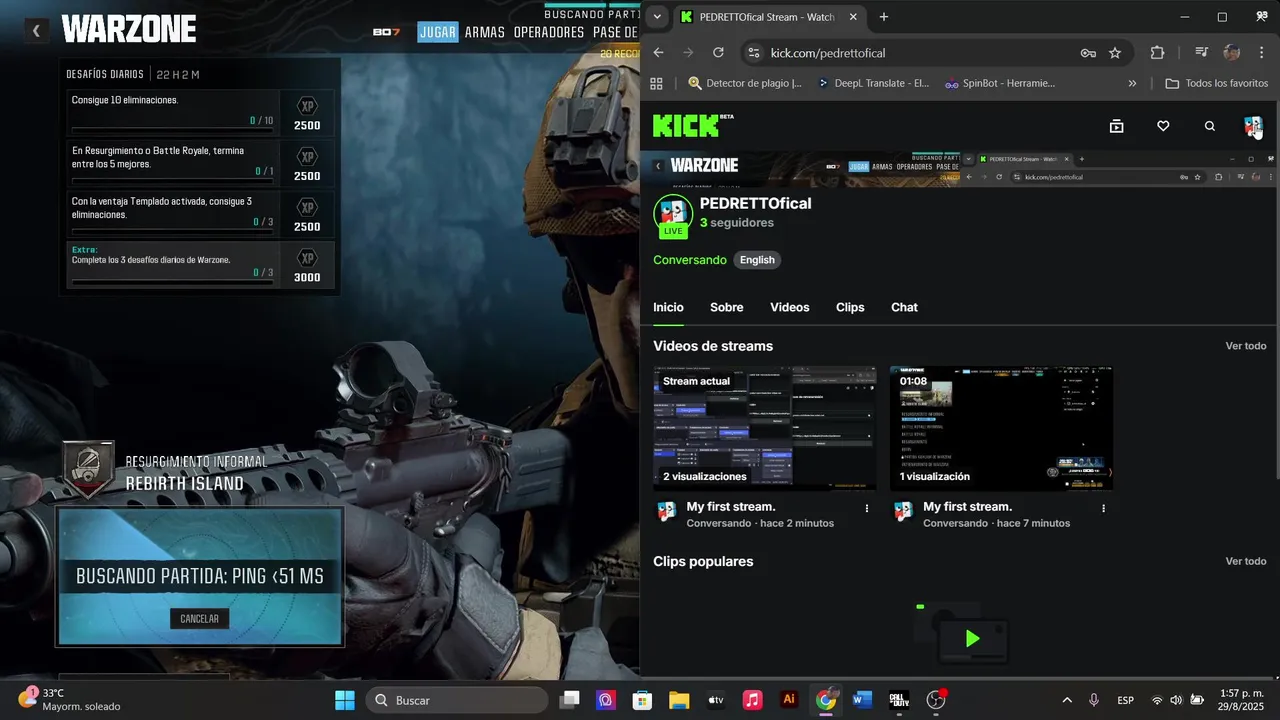Open Chrome apps grid shortcut
Screen dimensions: 1280x720
pos(657,83)
